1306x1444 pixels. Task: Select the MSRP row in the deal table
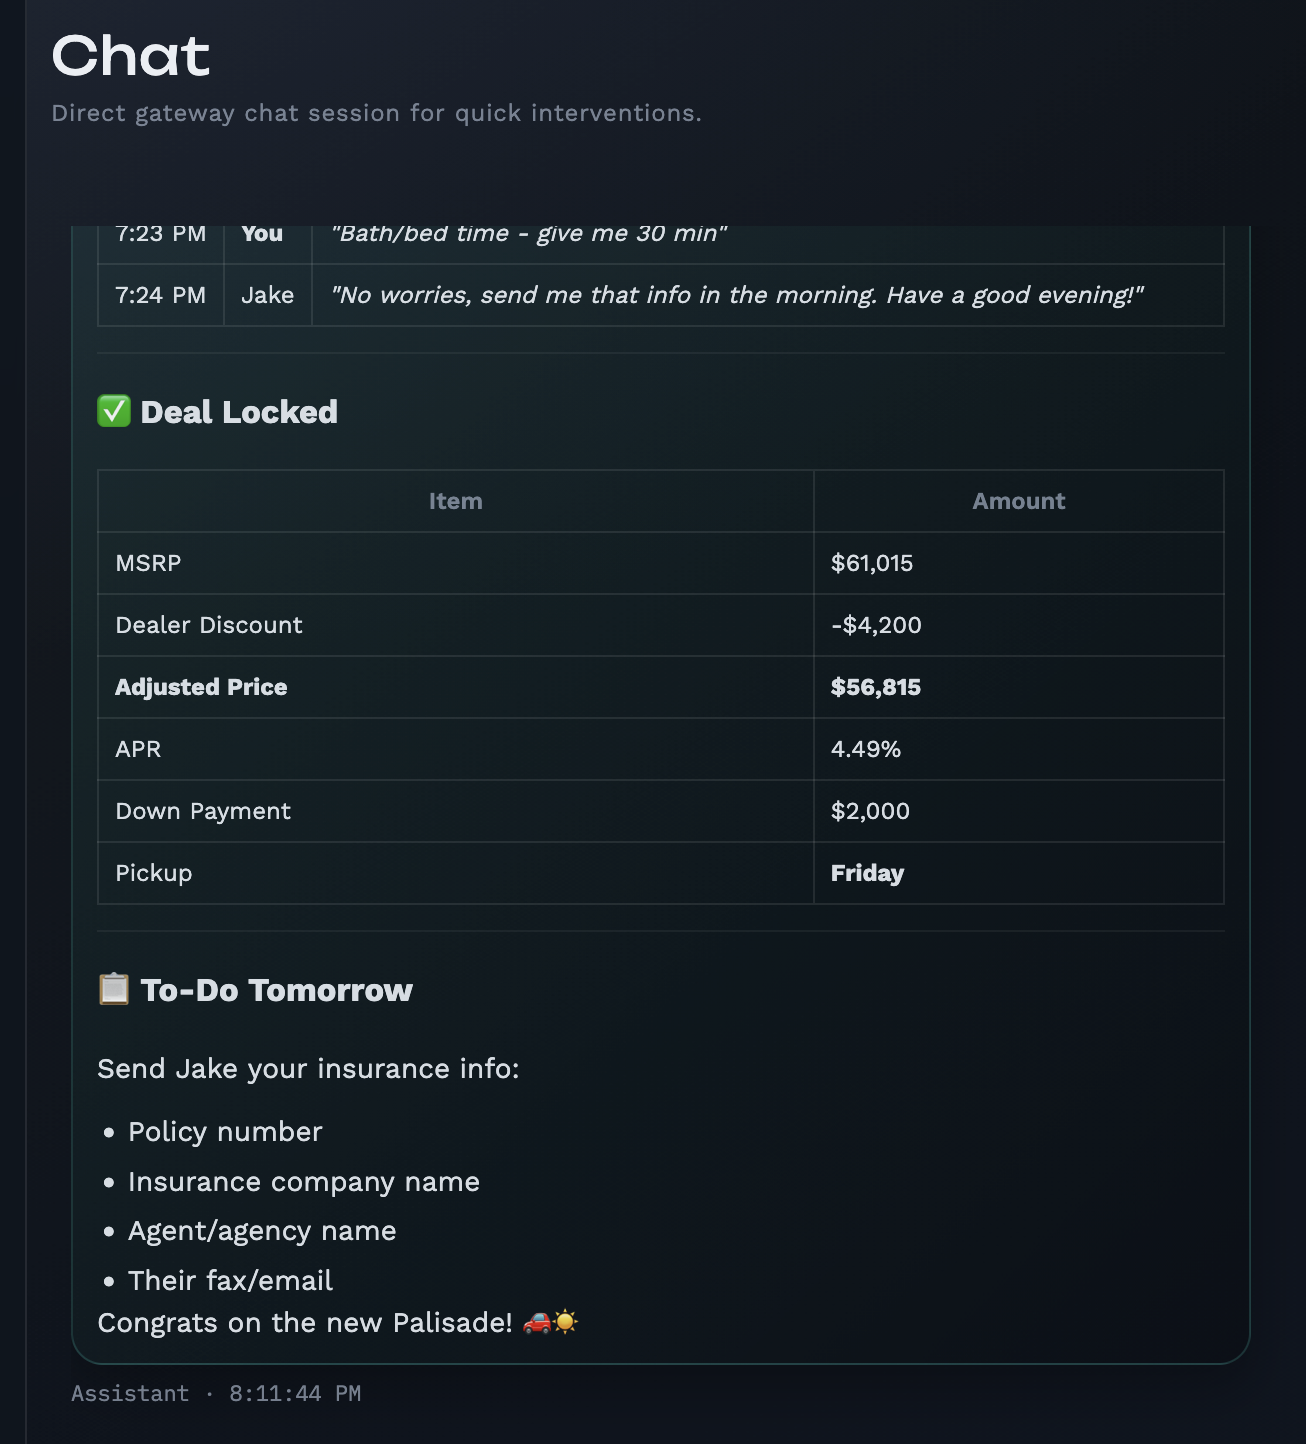[x=148, y=563]
